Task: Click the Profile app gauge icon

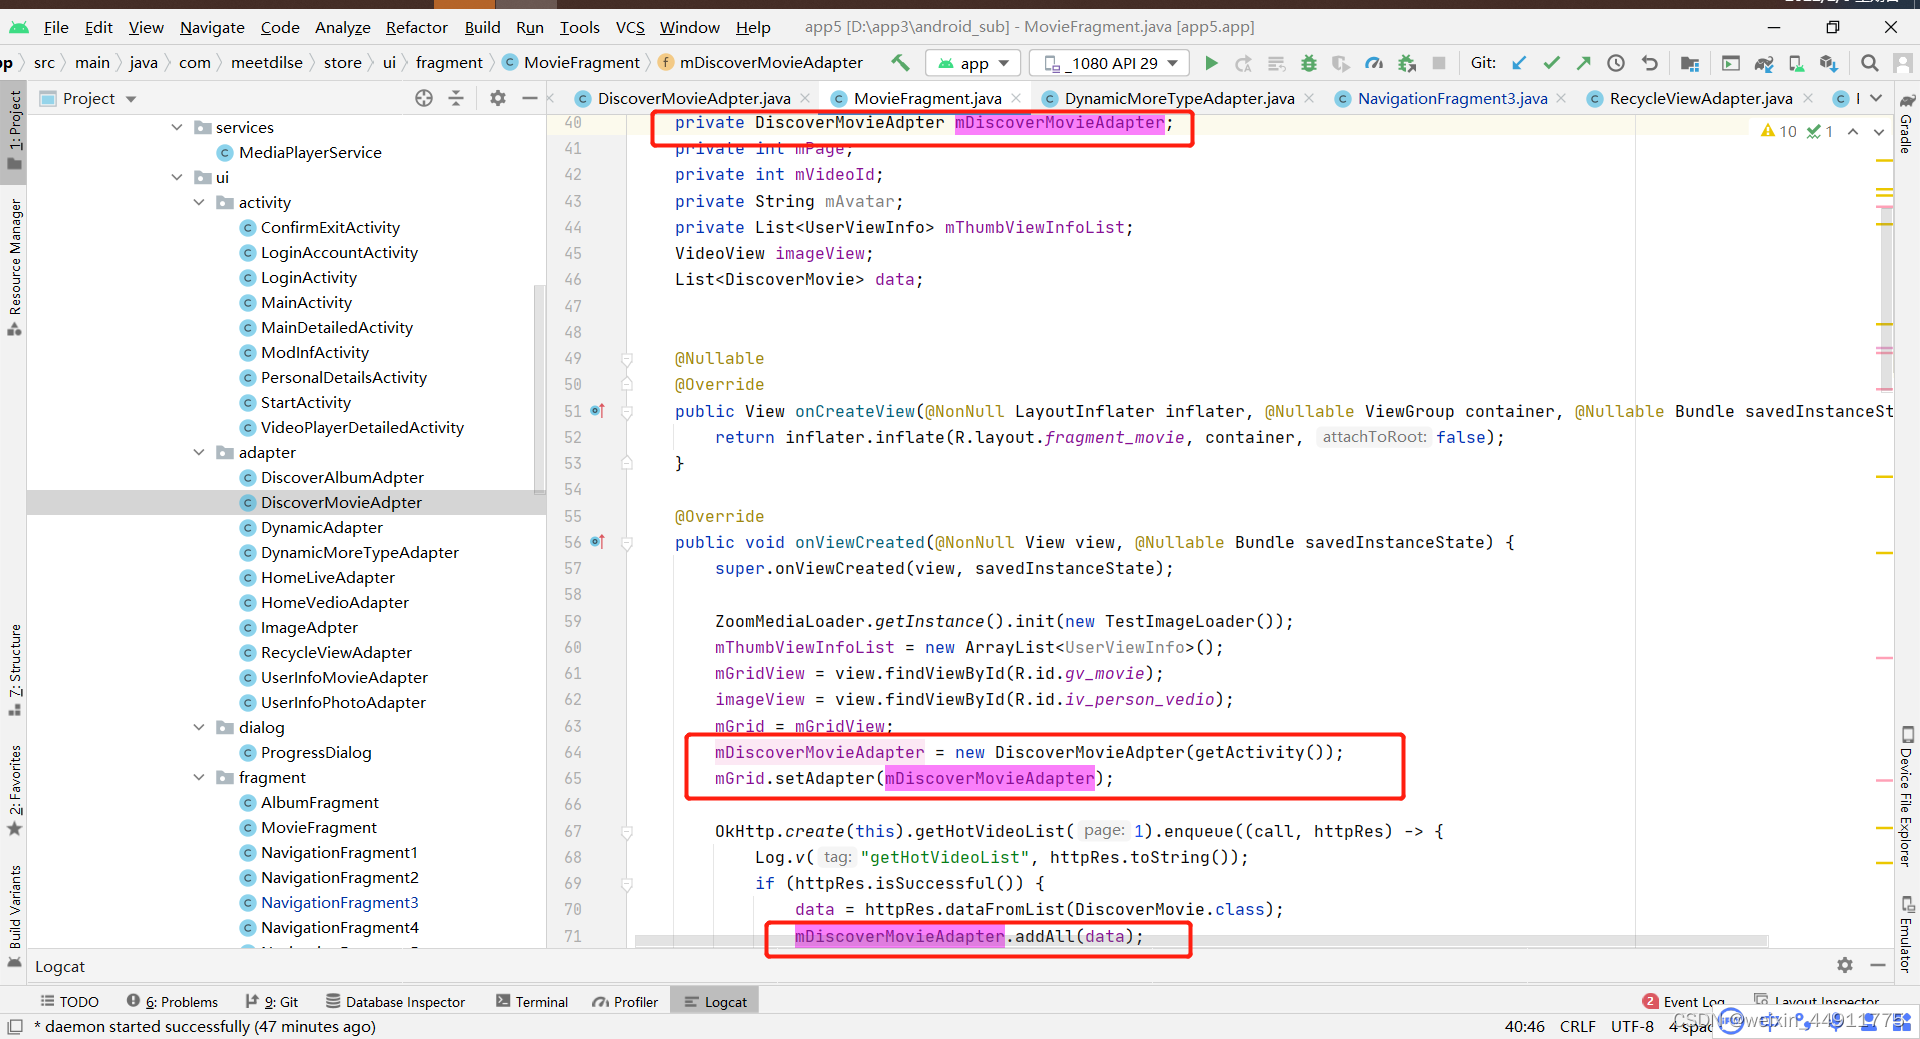Action: tap(1374, 63)
